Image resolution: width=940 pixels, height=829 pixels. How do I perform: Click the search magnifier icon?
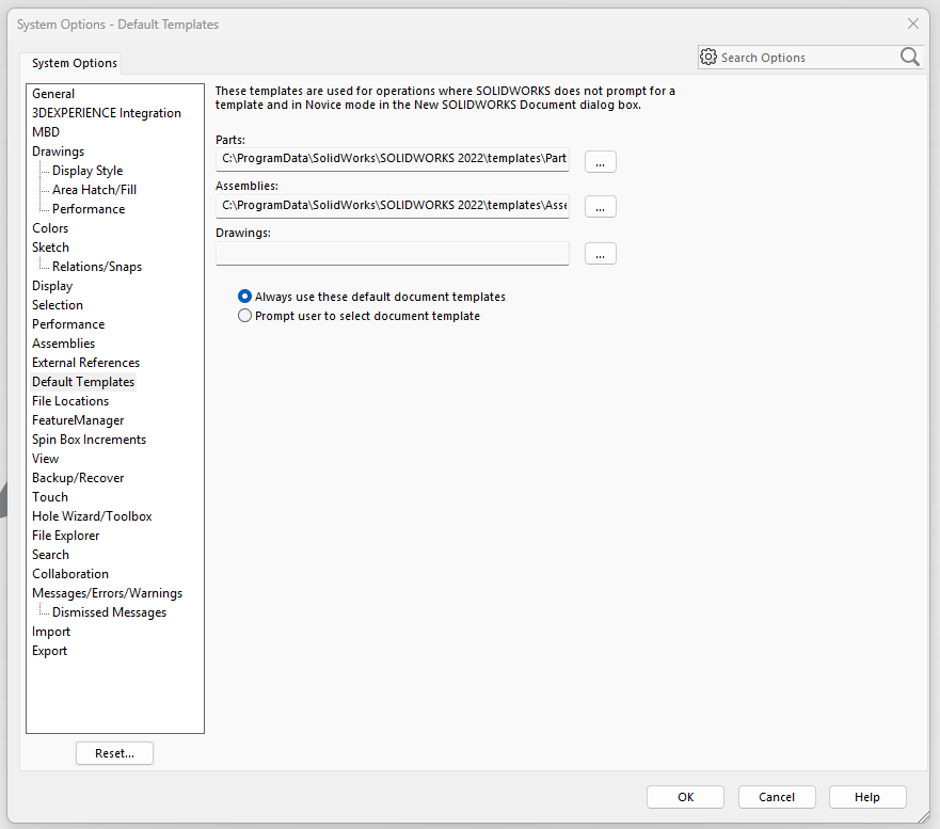click(x=909, y=57)
